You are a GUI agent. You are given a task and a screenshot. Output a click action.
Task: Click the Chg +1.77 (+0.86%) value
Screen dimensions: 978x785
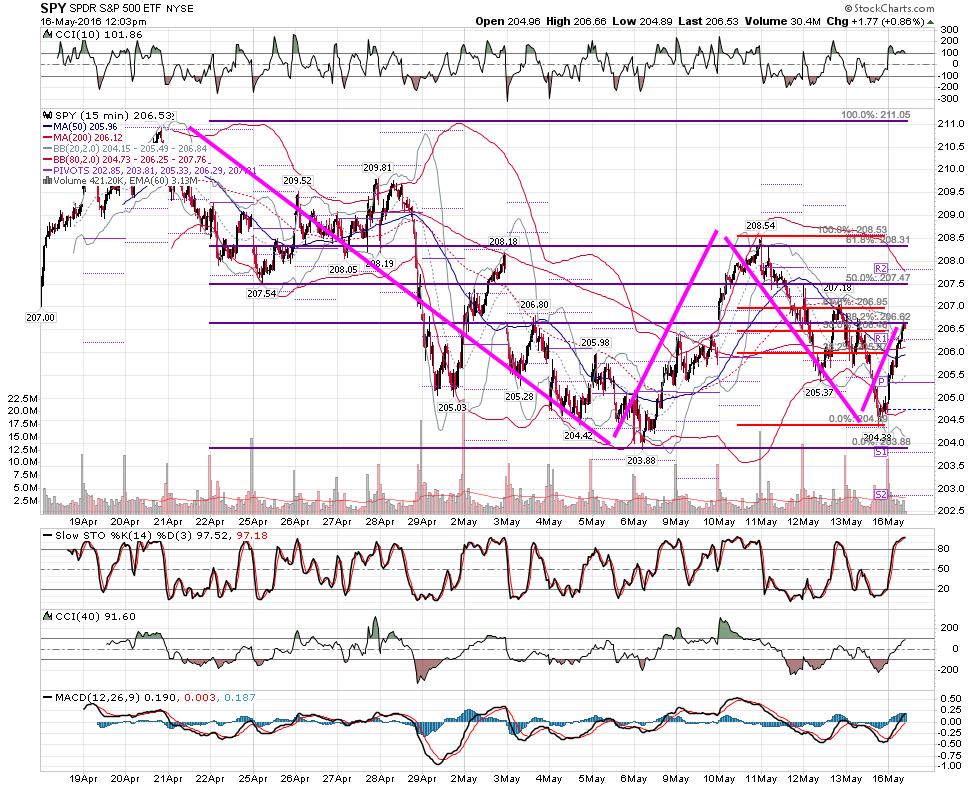pos(875,21)
